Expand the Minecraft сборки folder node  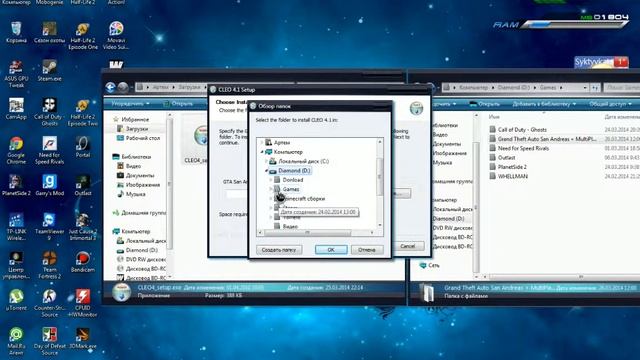coord(271,198)
